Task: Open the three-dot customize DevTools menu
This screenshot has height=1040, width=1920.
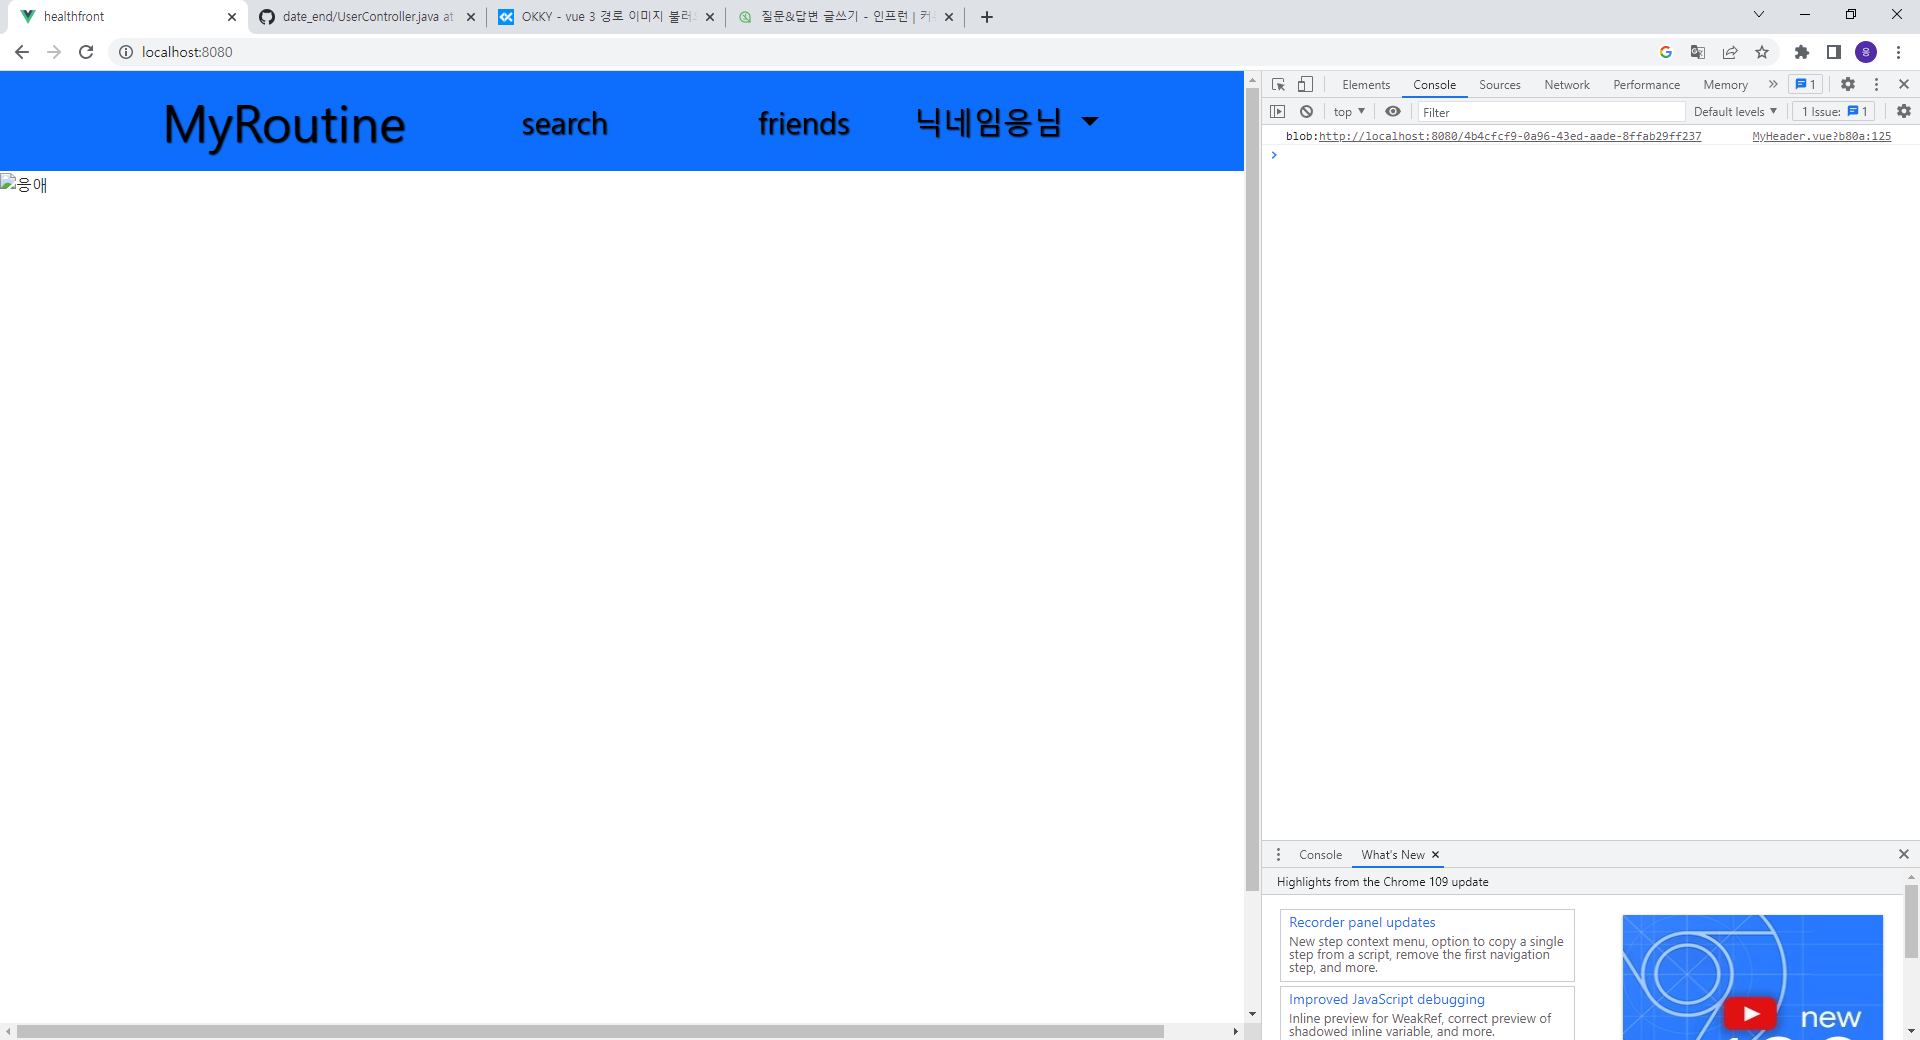Action: [x=1876, y=84]
